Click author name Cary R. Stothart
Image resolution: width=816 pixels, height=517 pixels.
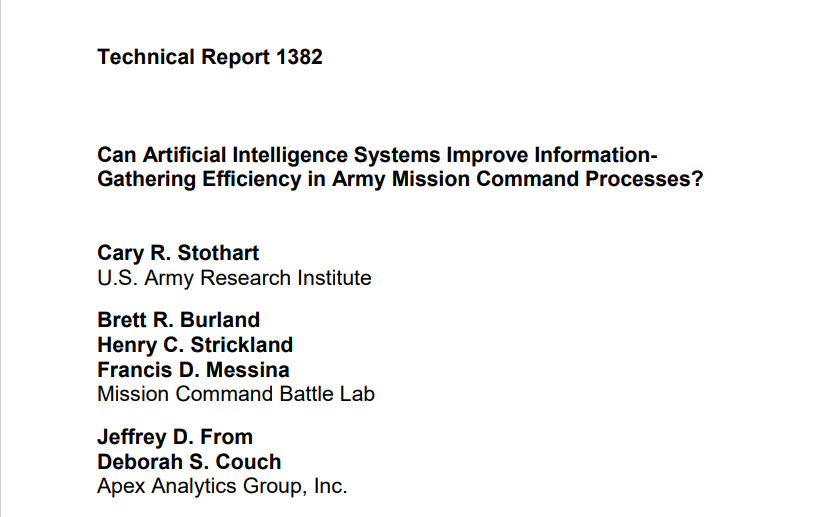pyautogui.click(x=178, y=253)
